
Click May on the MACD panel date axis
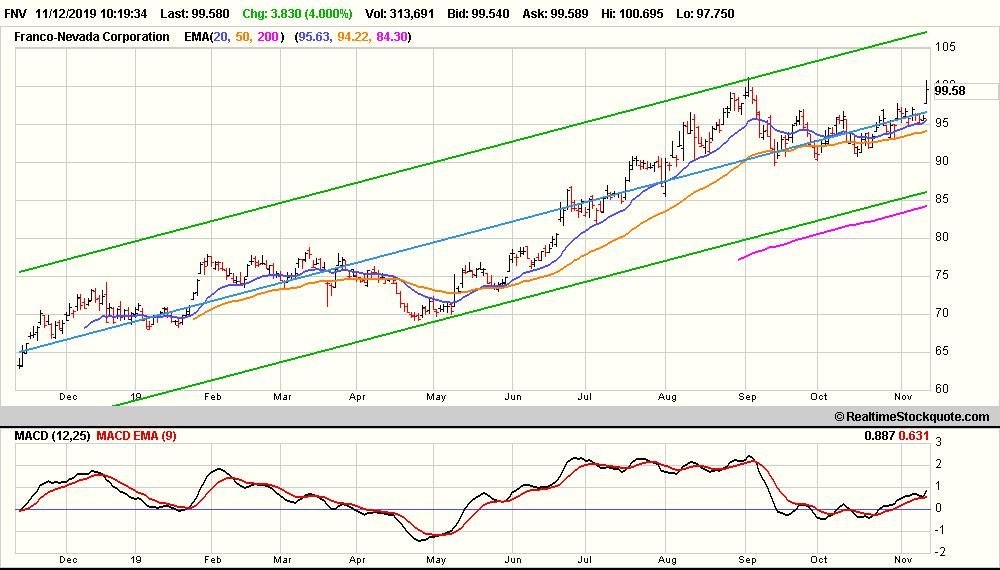[436, 560]
